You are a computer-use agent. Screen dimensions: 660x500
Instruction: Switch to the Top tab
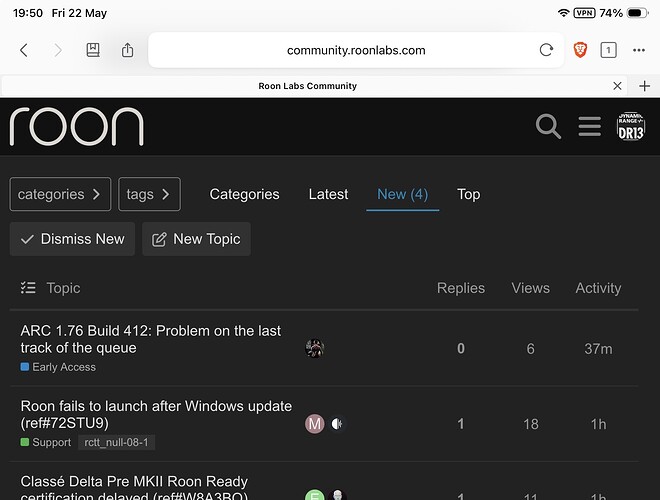pos(468,194)
